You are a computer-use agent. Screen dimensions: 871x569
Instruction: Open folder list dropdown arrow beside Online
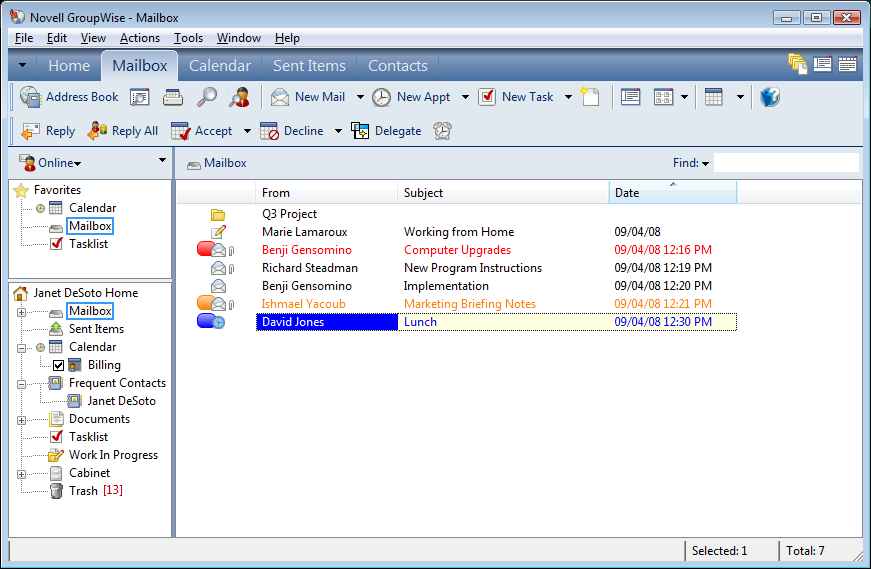162,160
